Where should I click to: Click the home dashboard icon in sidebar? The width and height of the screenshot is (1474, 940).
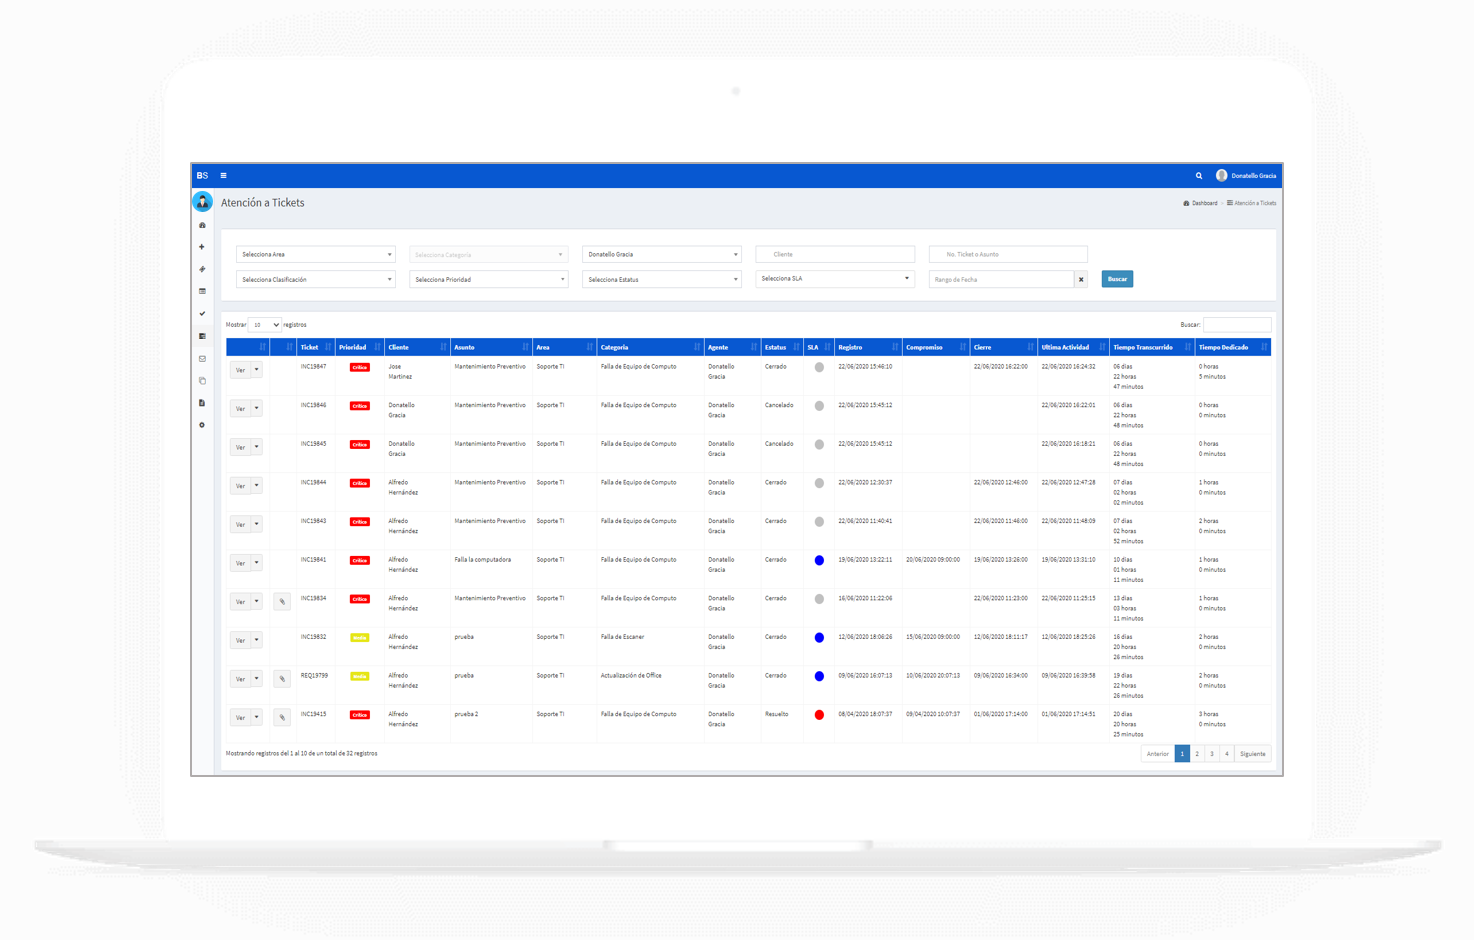point(202,225)
